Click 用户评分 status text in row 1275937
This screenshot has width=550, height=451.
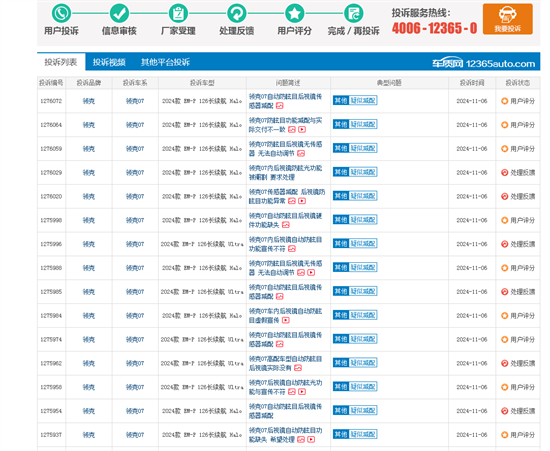(x=523, y=435)
